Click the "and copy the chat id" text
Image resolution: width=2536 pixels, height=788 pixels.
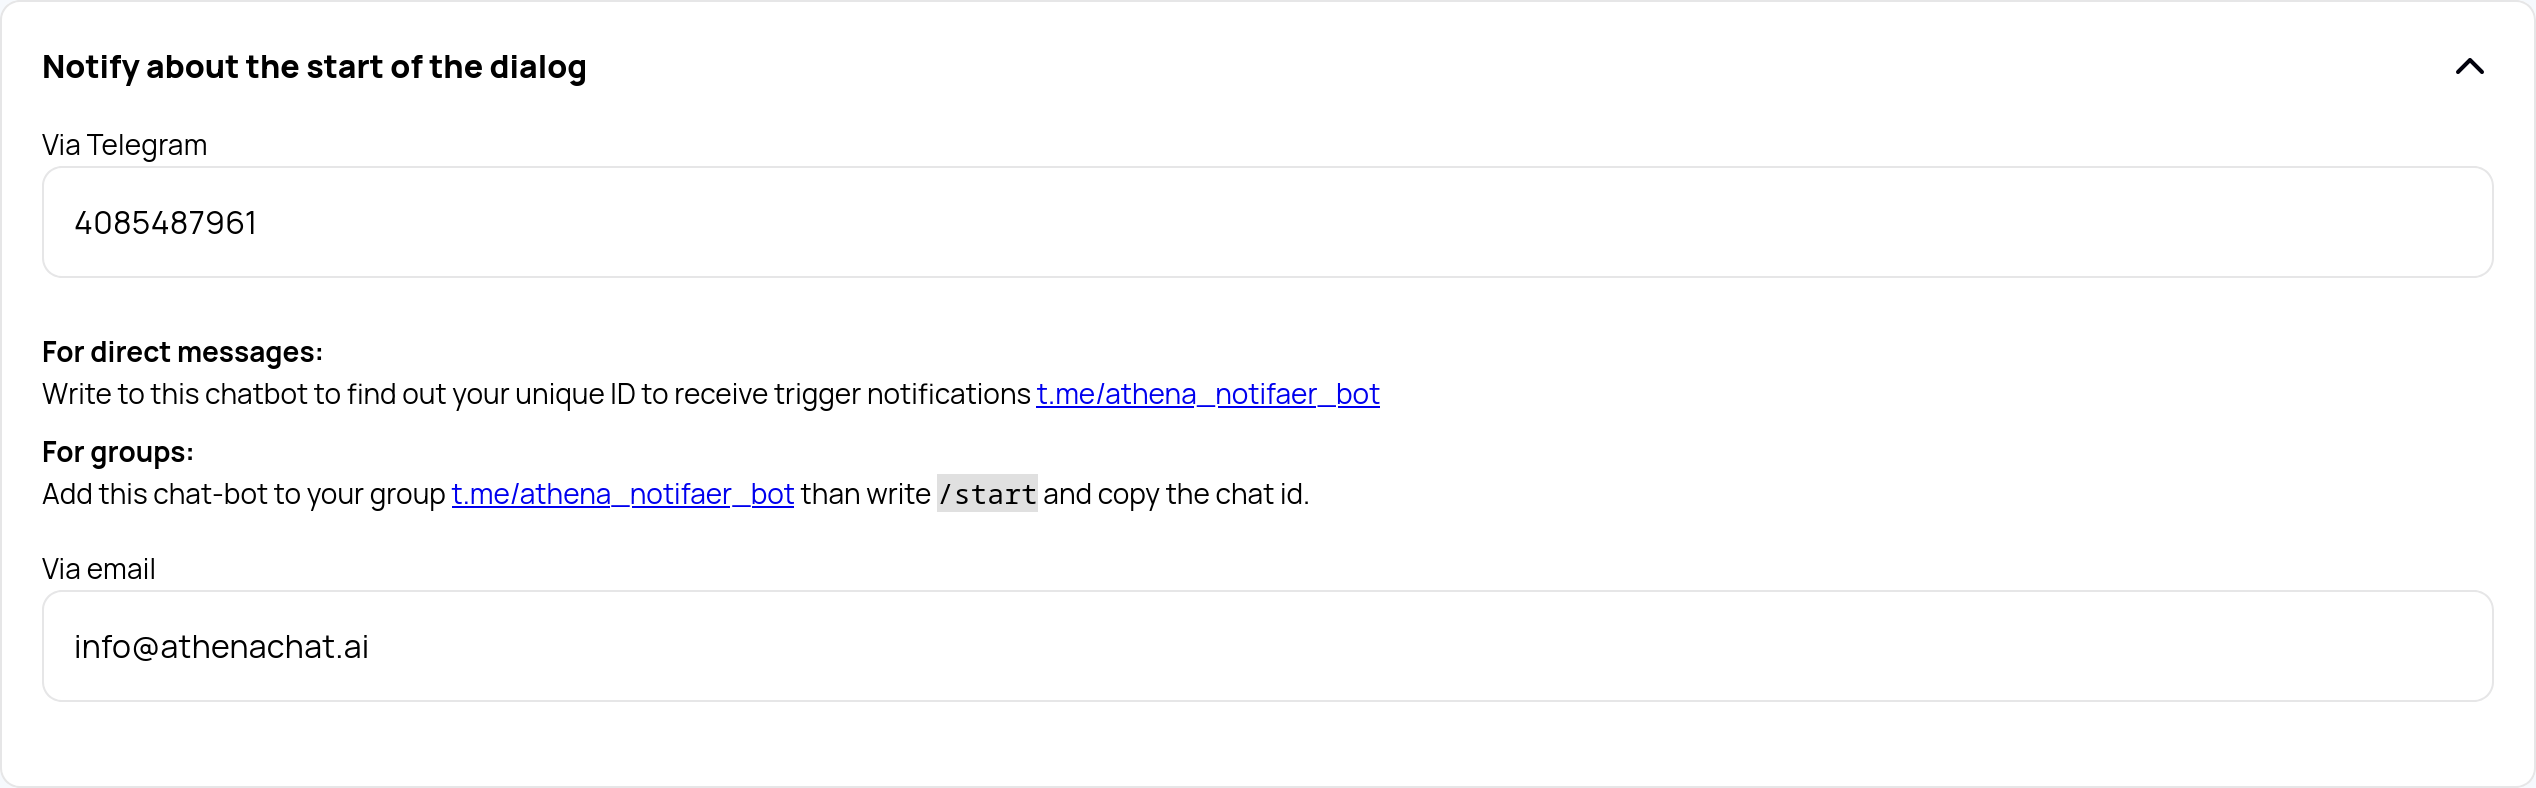point(1175,494)
